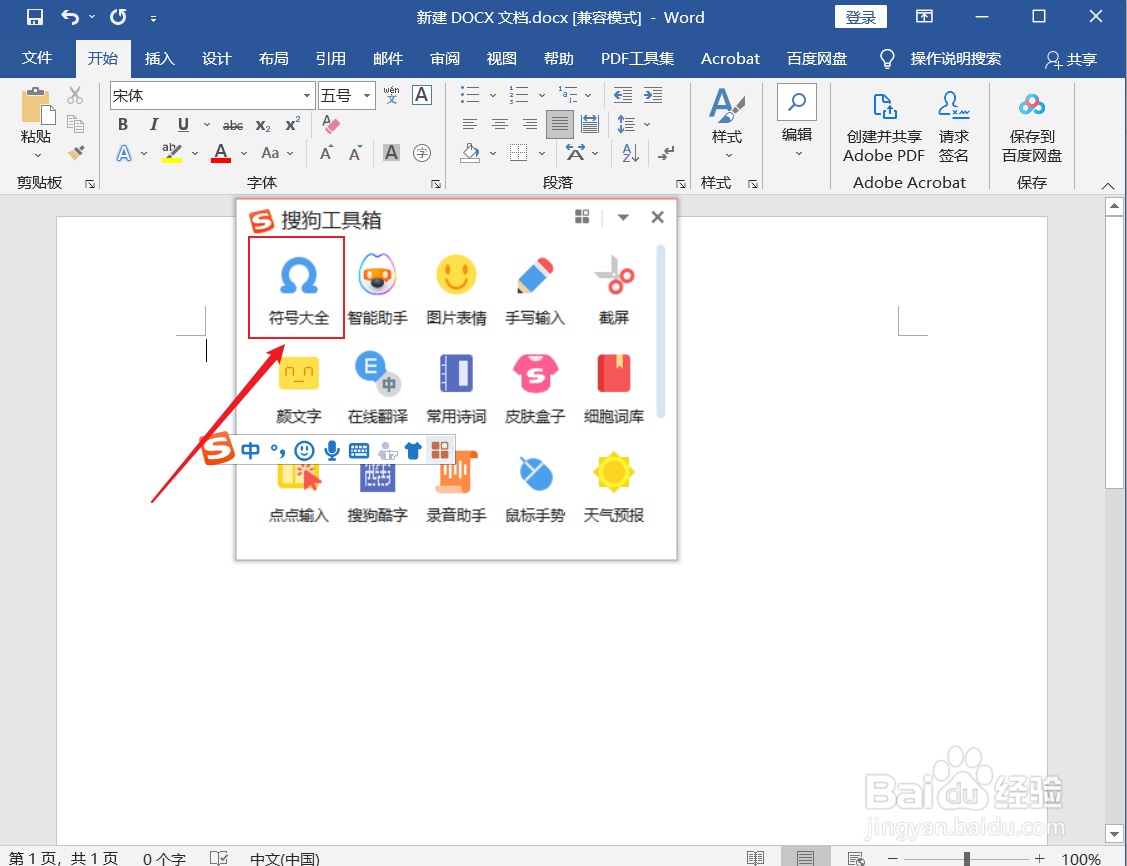The width and height of the screenshot is (1127, 866).
Task: Toggle Bold formatting
Action: pyautogui.click(x=123, y=125)
